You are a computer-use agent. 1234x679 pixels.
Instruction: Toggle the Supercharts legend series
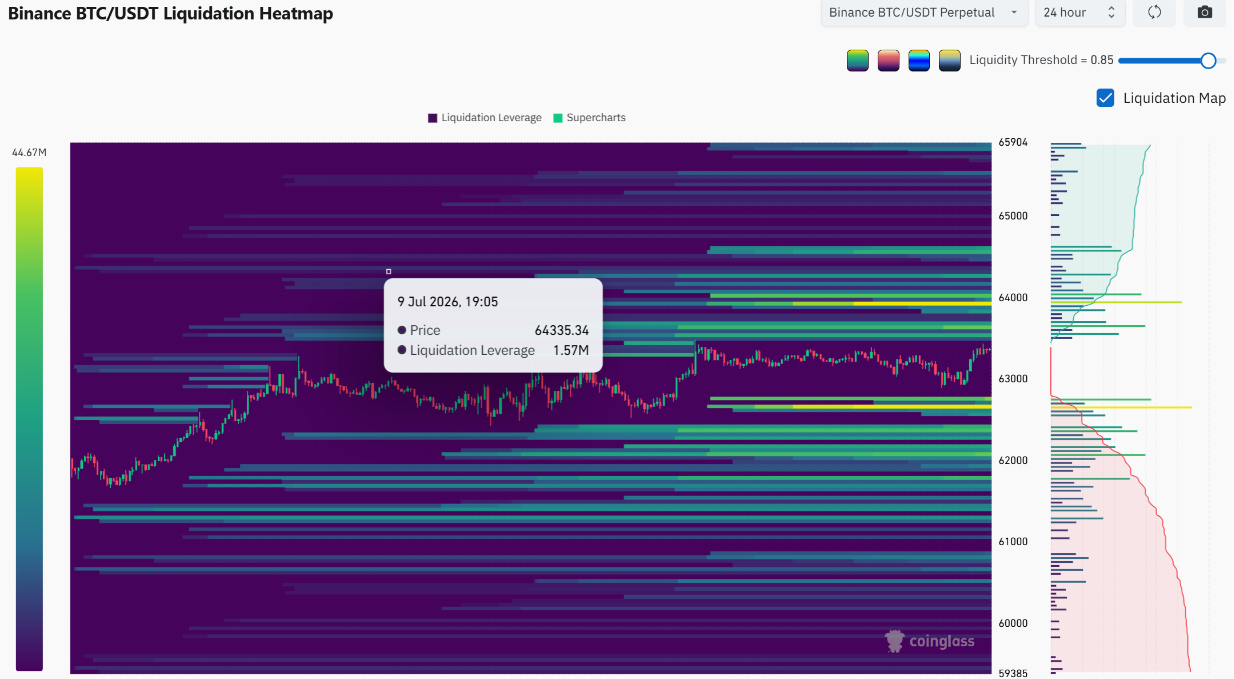pos(589,118)
